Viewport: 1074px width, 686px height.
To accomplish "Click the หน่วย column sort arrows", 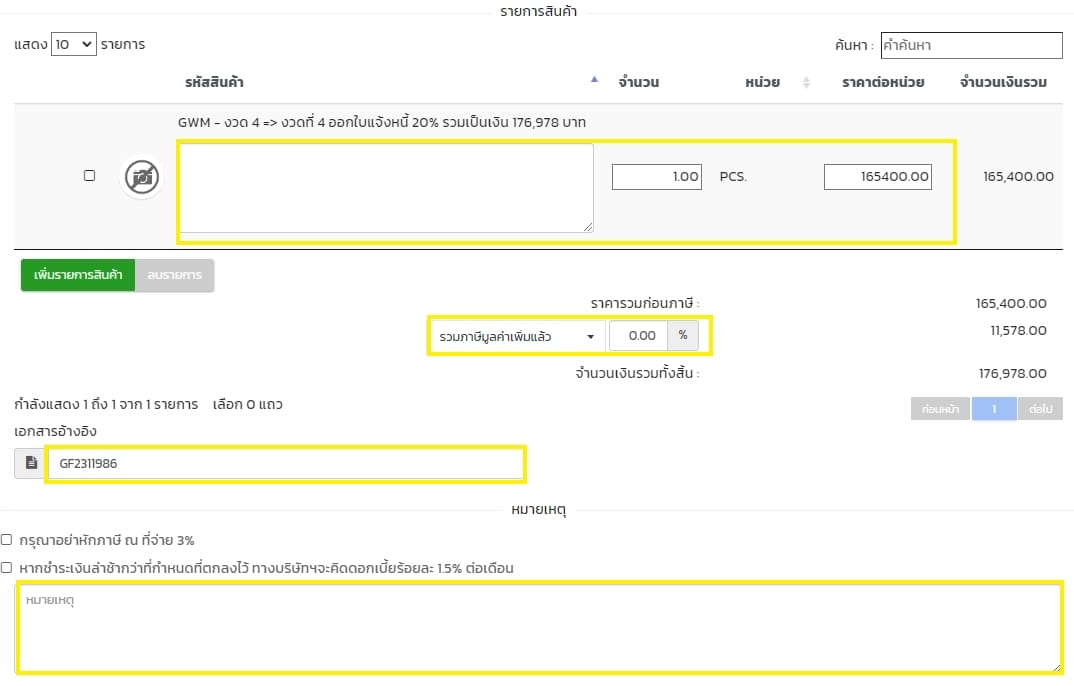I will pos(806,83).
